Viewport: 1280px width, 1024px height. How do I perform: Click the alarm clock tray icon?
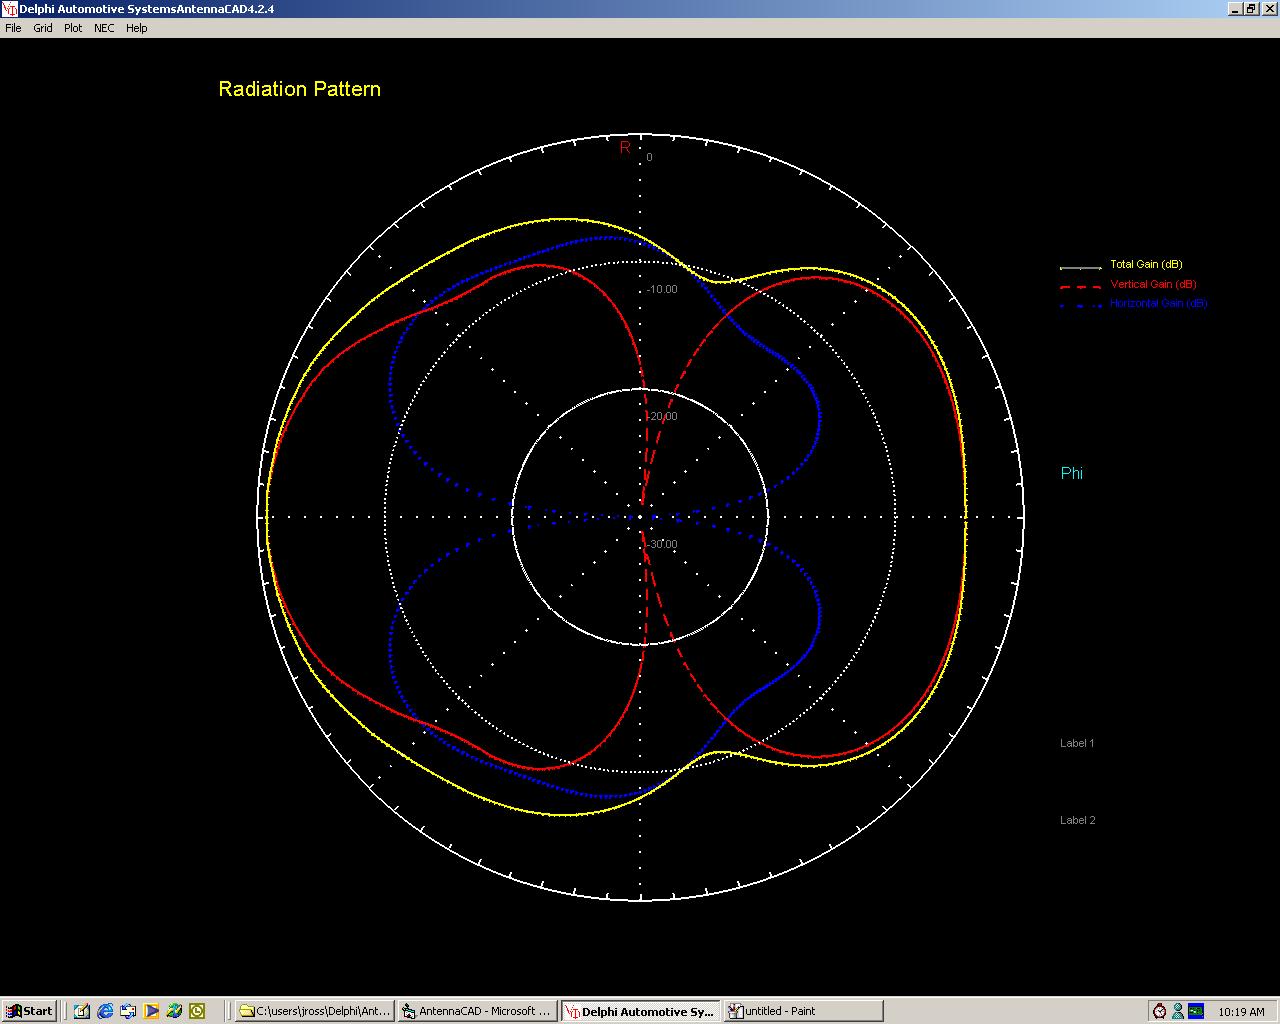[1160, 1011]
